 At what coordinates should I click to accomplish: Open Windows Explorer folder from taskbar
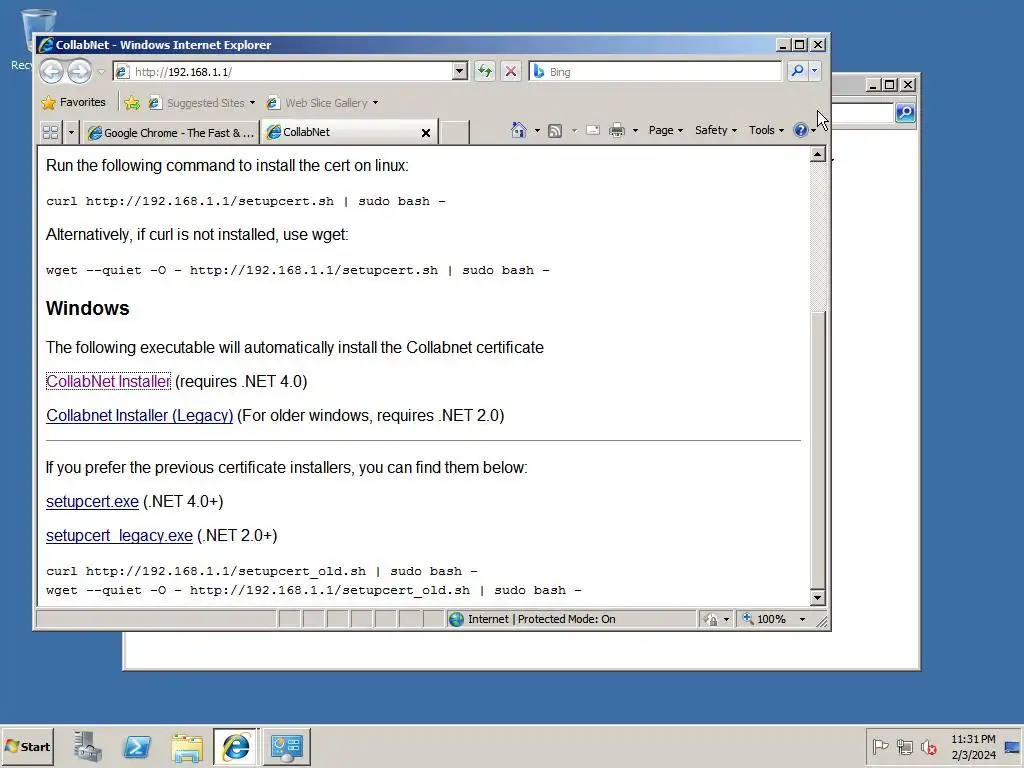187,746
